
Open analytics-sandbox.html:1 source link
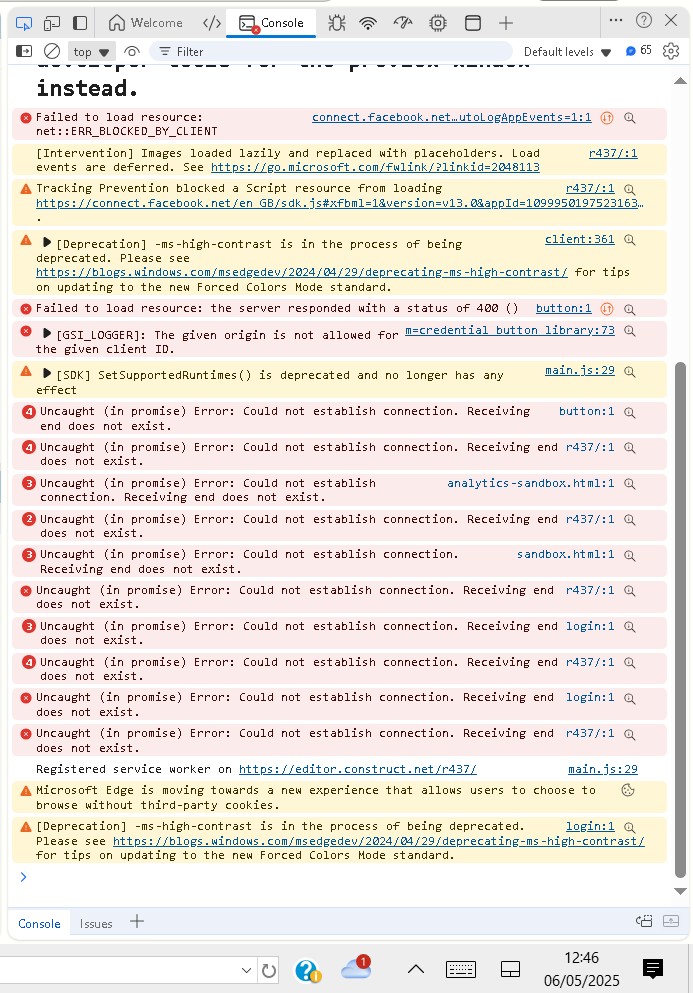coord(531,483)
